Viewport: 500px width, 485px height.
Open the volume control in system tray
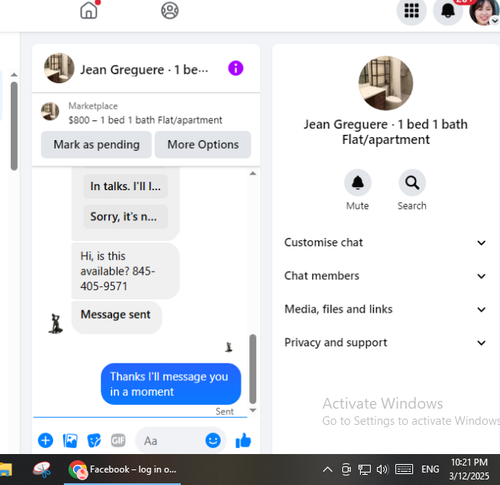pyautogui.click(x=382, y=470)
